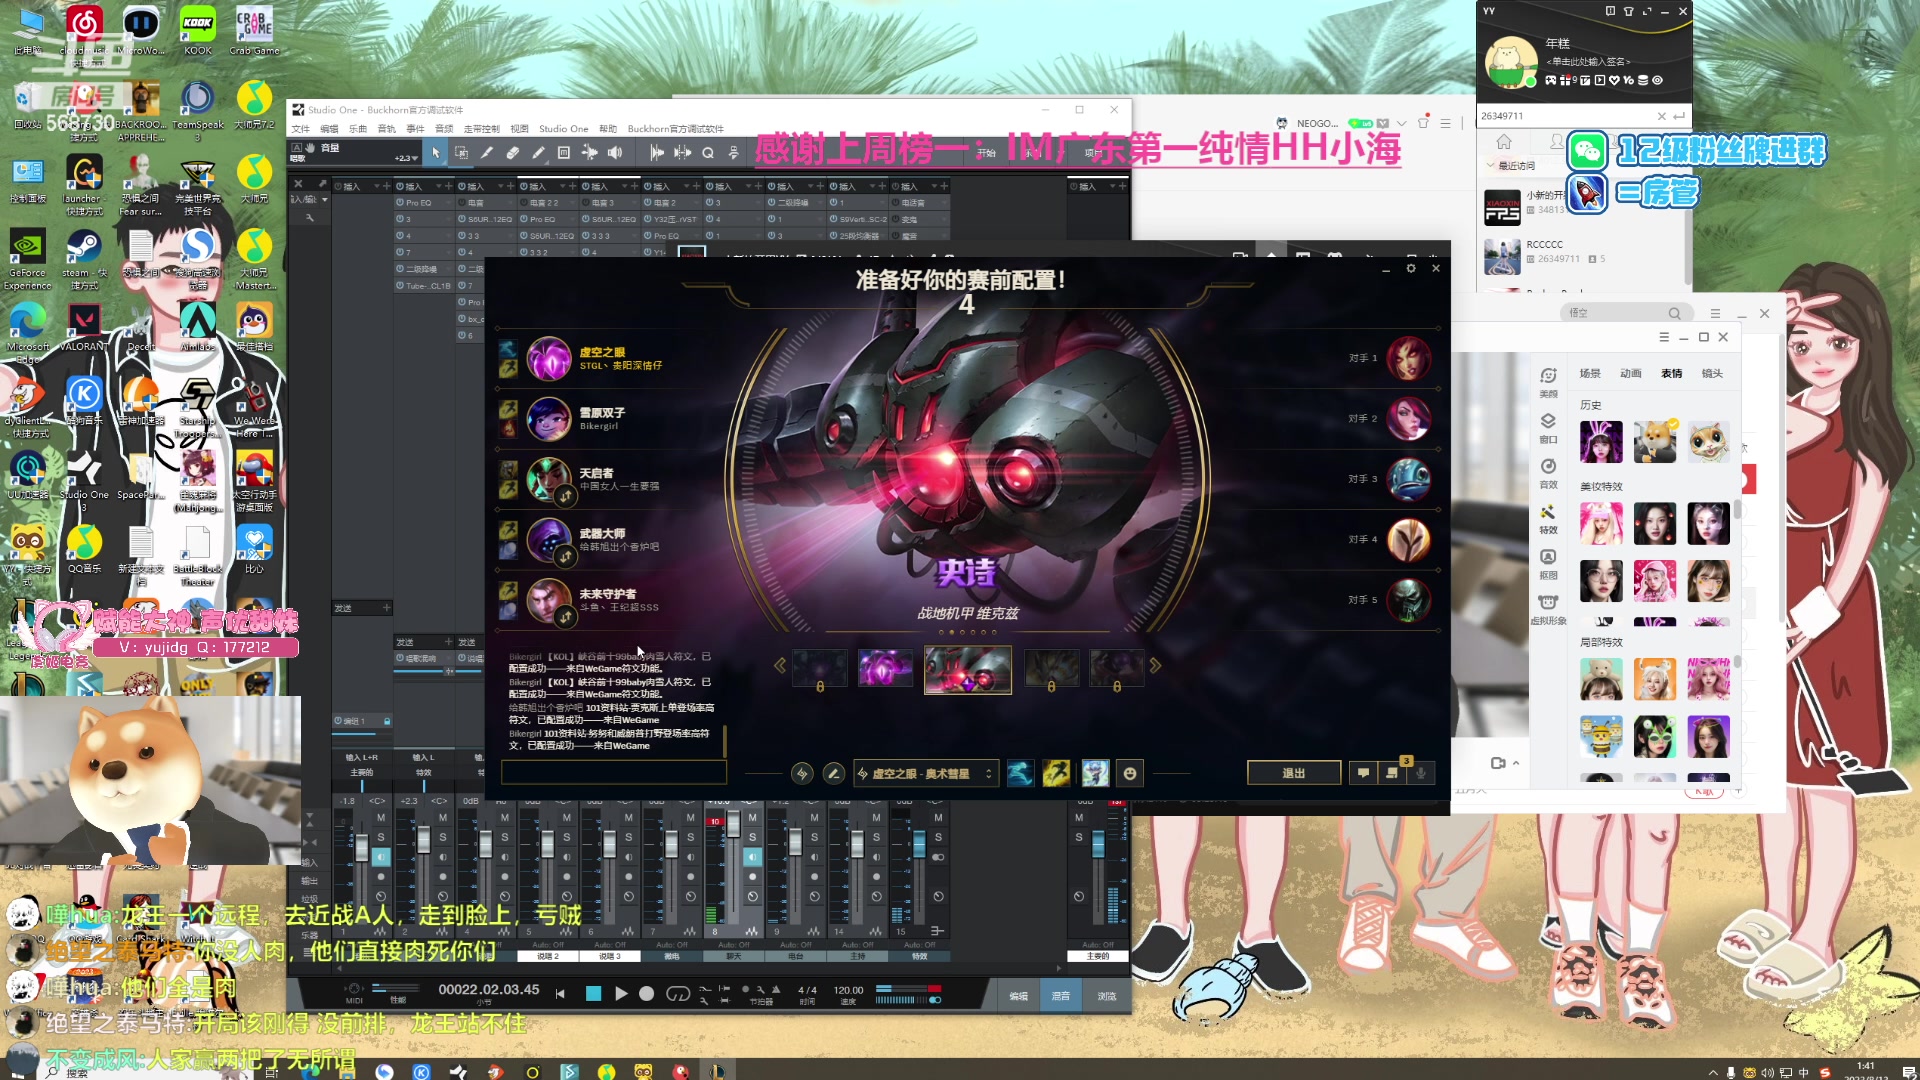Switch to the 浏览 view in Studio One
Screen dimensions: 1920x1080
click(1106, 996)
